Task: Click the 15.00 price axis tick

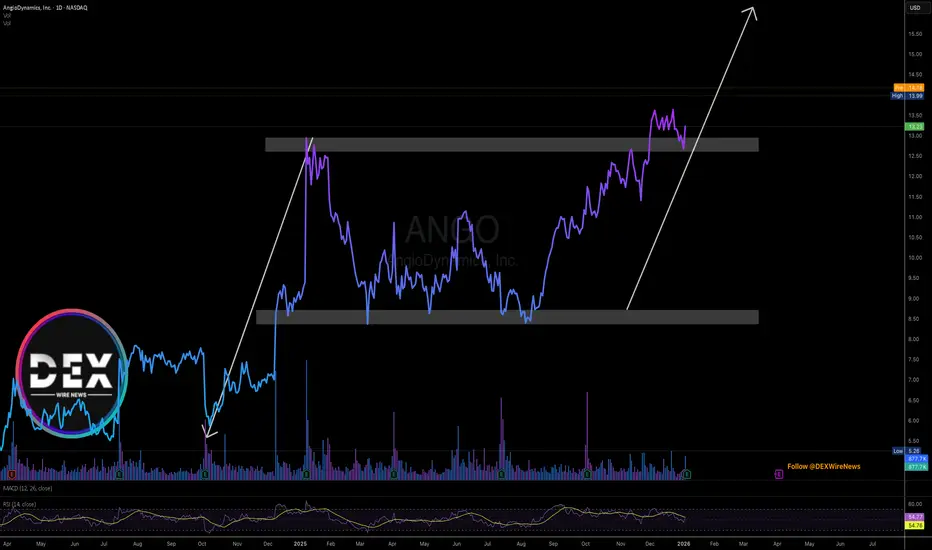Action: [915, 54]
